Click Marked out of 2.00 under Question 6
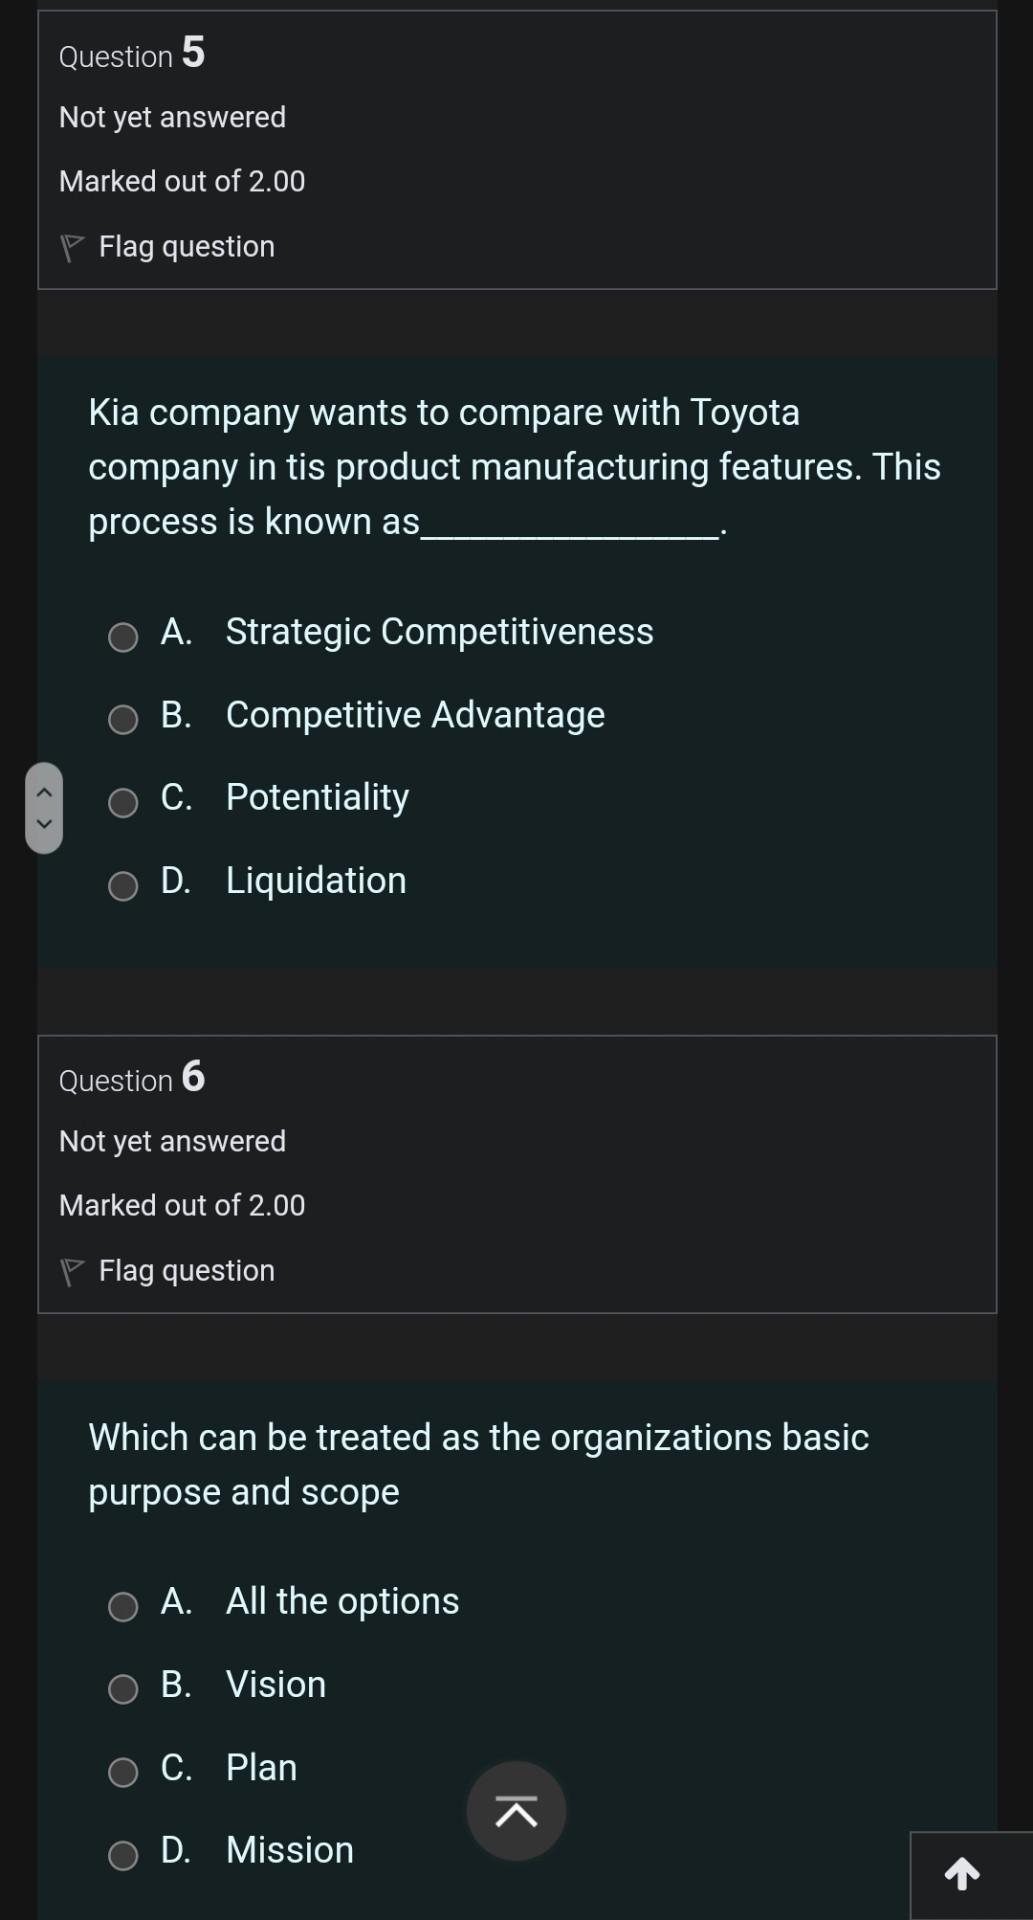Screen dimensions: 1033x1920 coord(182,1204)
